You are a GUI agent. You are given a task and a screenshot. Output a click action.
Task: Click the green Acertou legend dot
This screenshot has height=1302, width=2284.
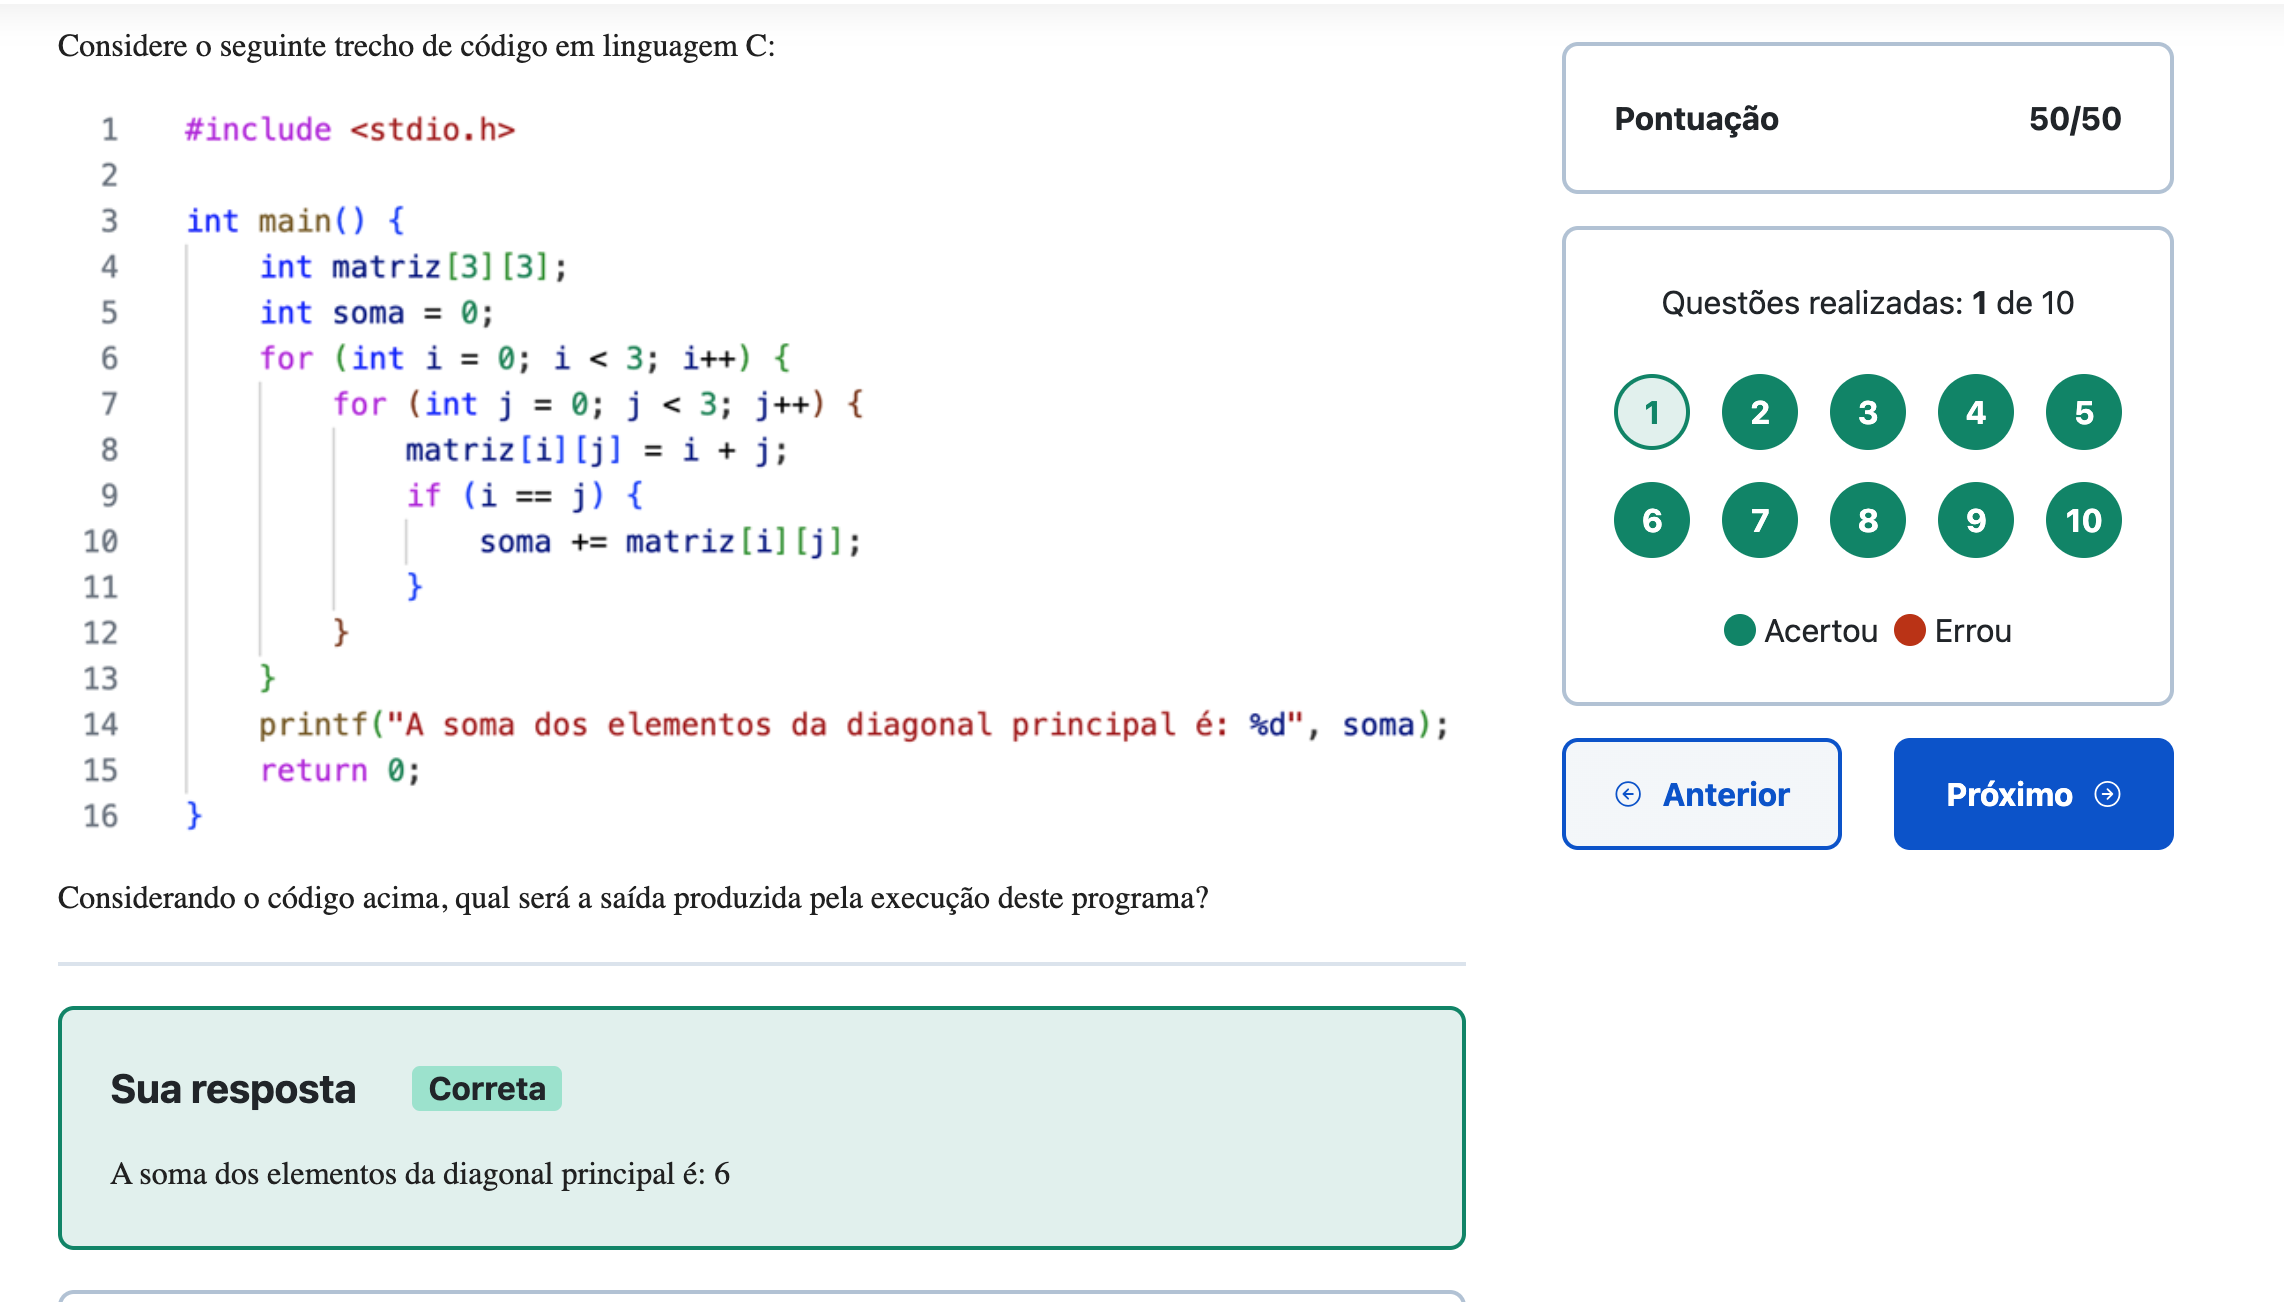[x=1739, y=630]
